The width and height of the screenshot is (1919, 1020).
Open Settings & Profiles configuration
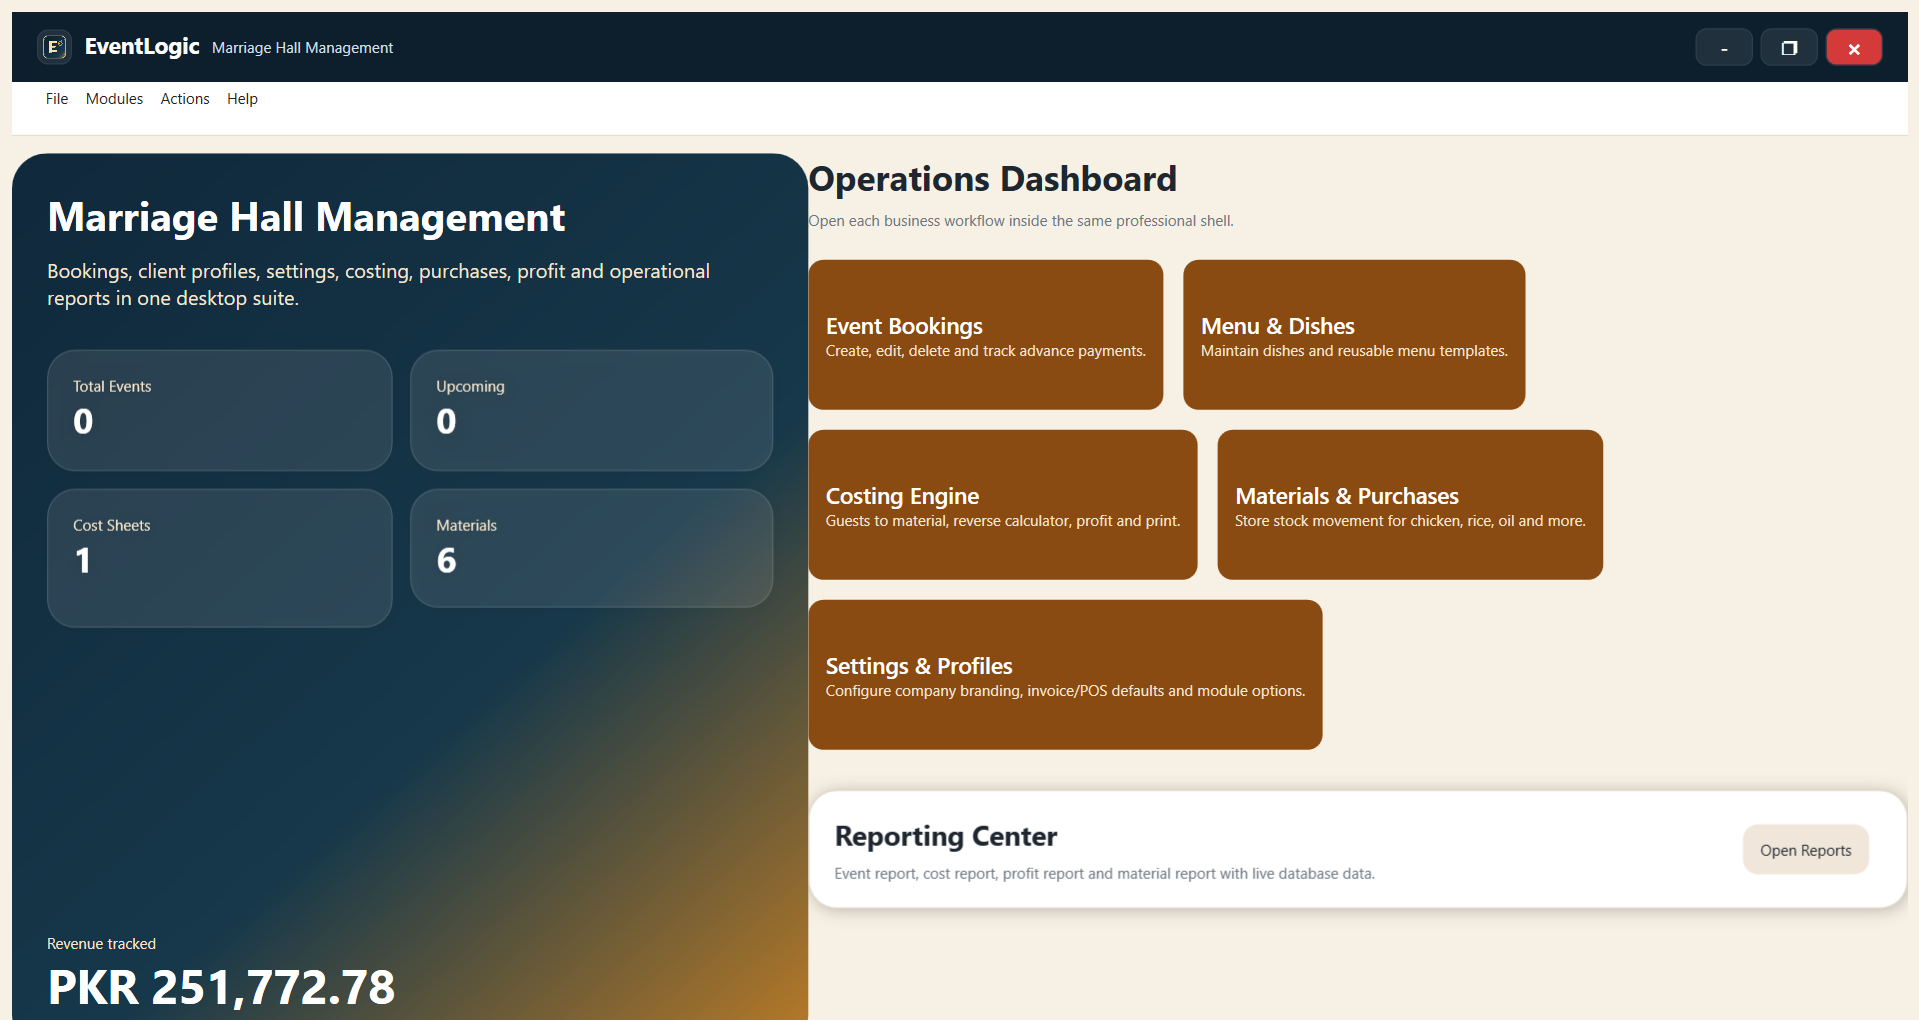1065,674
